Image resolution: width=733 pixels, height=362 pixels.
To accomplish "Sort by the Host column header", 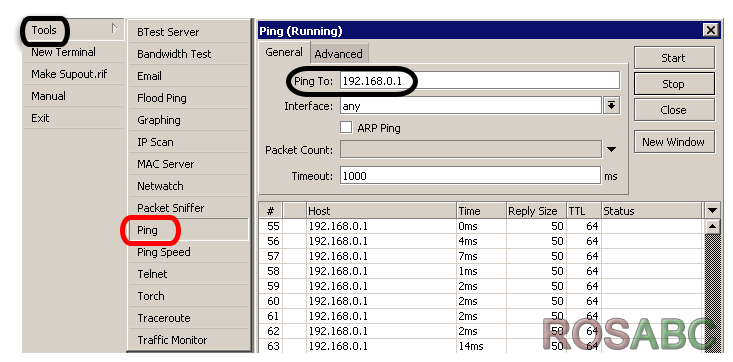I will (x=381, y=210).
